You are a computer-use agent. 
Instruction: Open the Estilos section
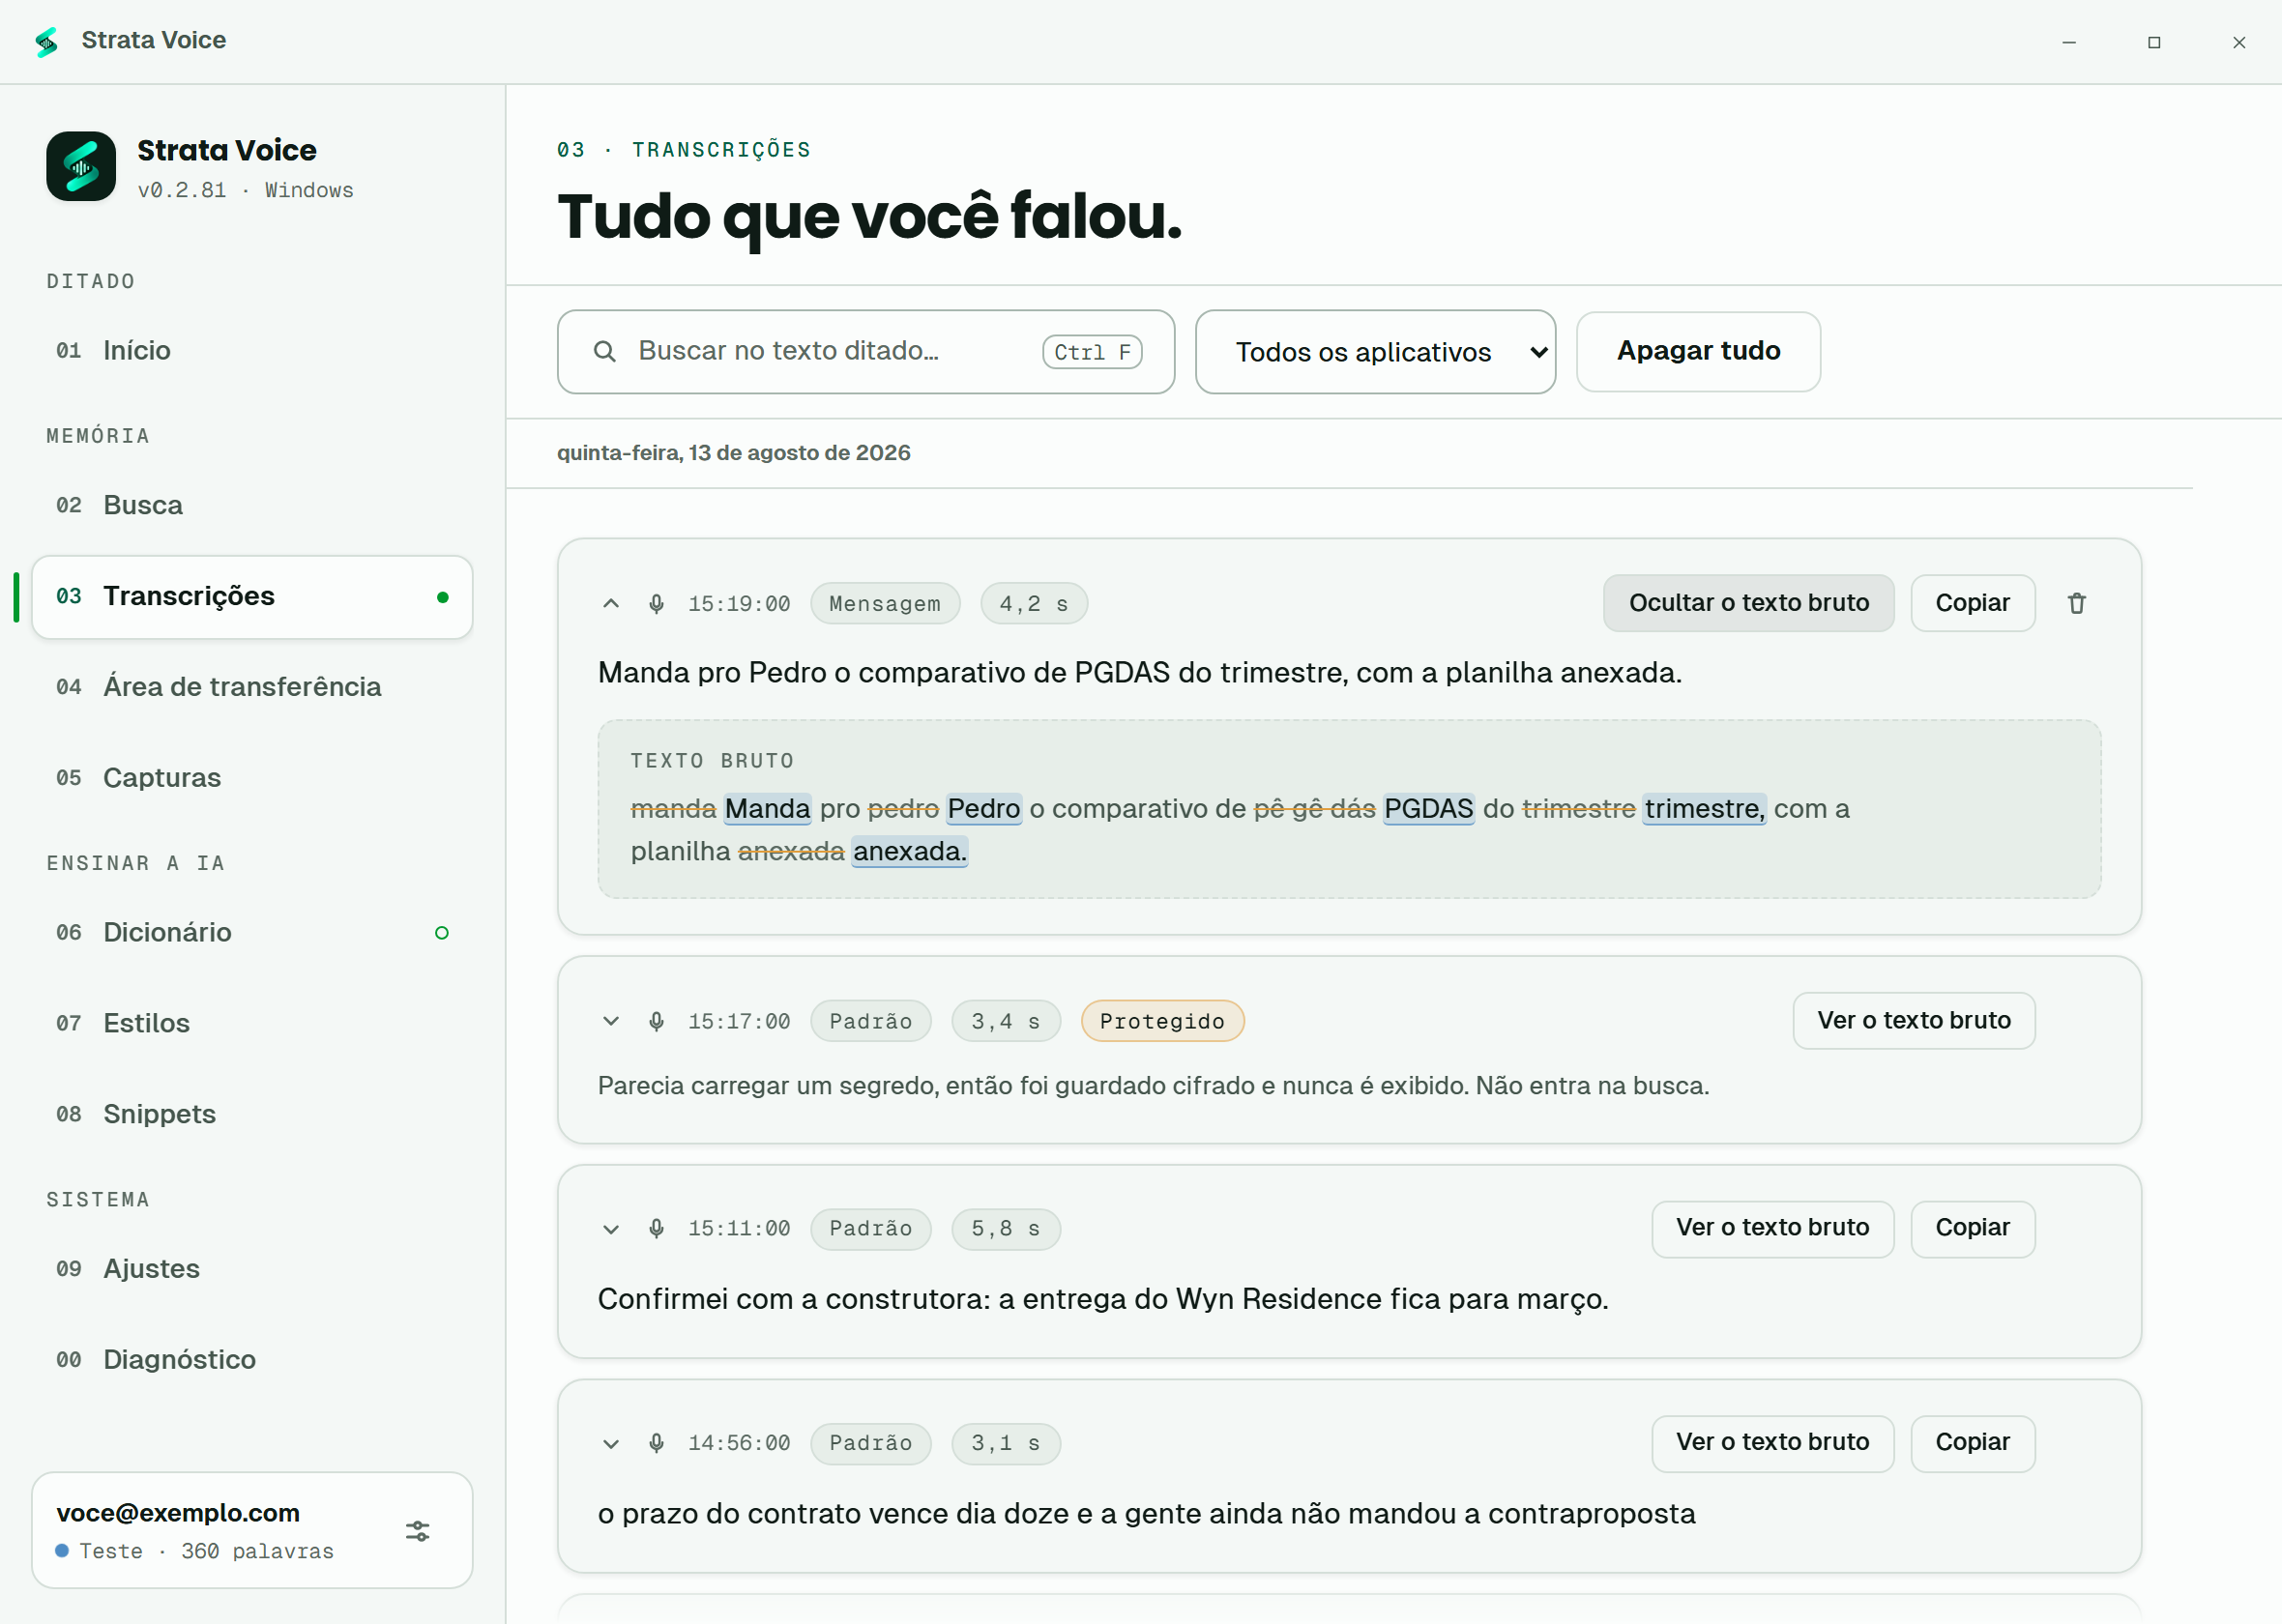click(252, 1023)
